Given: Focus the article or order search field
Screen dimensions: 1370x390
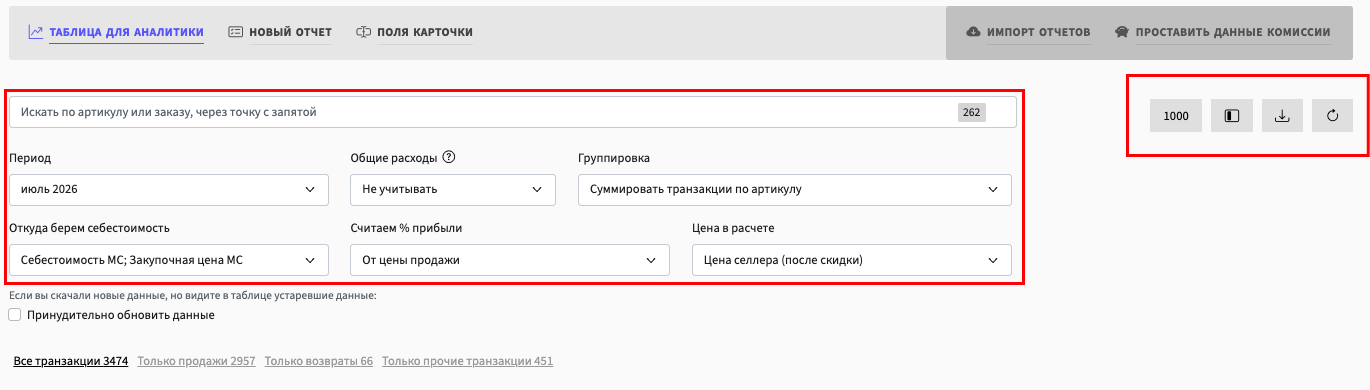Looking at the screenshot, I should (513, 112).
